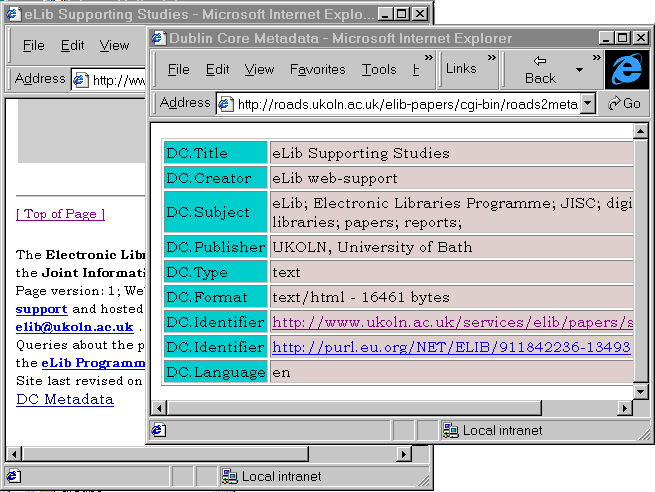Open Edit menu in eLib Supporting Studies window
The image size is (655, 492).
click(x=72, y=45)
